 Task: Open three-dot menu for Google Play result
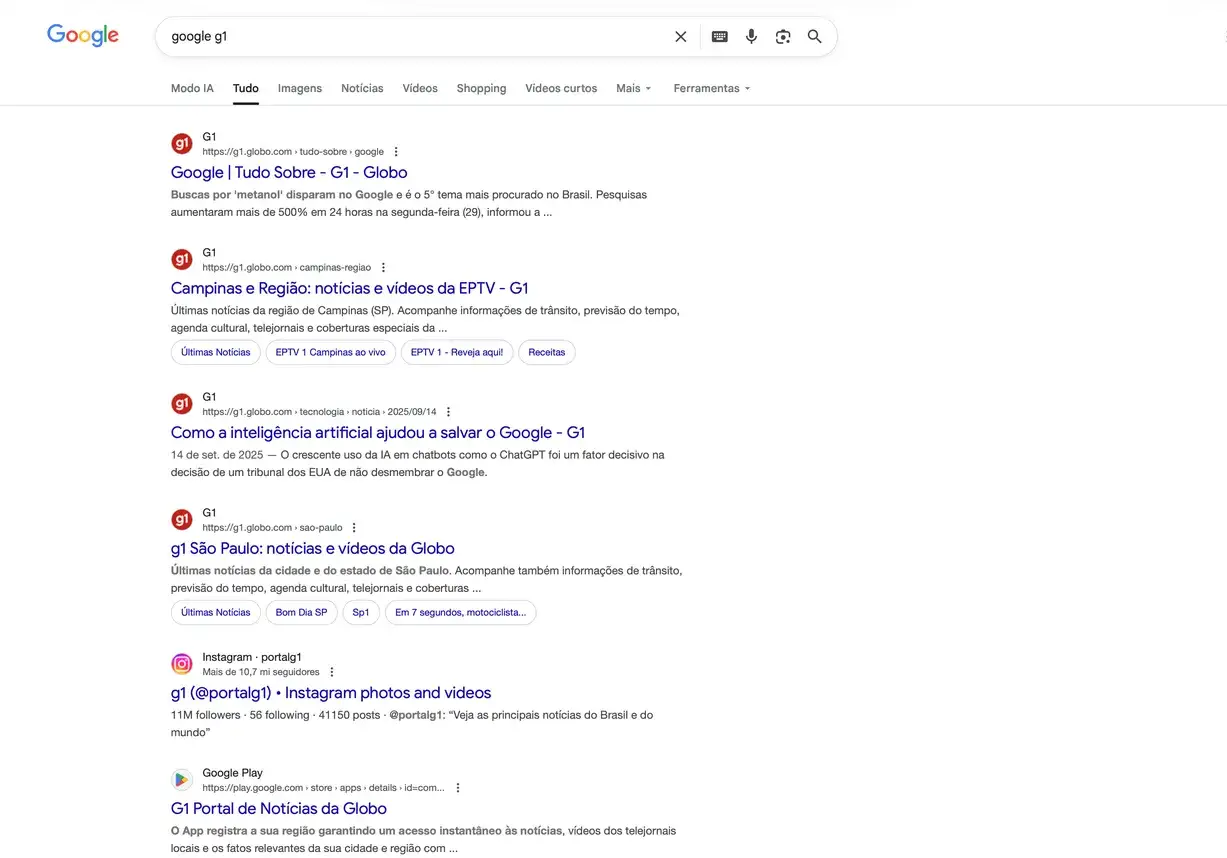point(458,788)
